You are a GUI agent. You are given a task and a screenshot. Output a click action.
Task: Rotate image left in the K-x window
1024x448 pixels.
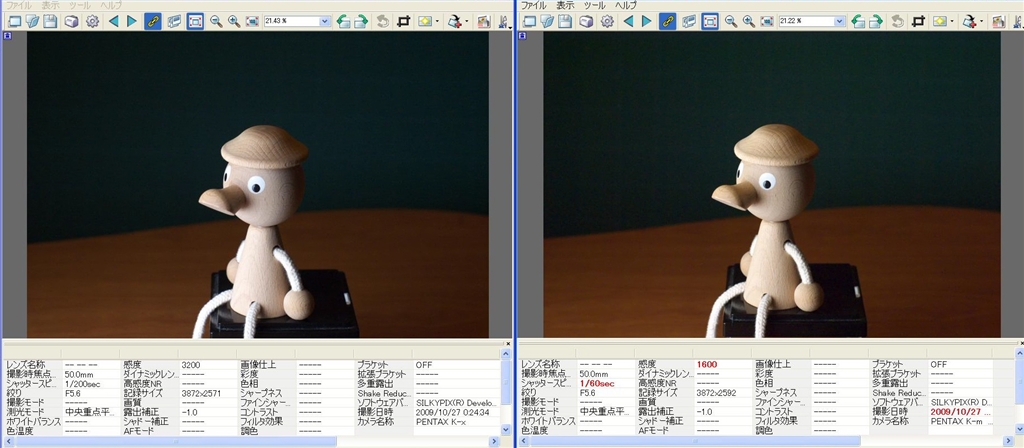pos(344,22)
